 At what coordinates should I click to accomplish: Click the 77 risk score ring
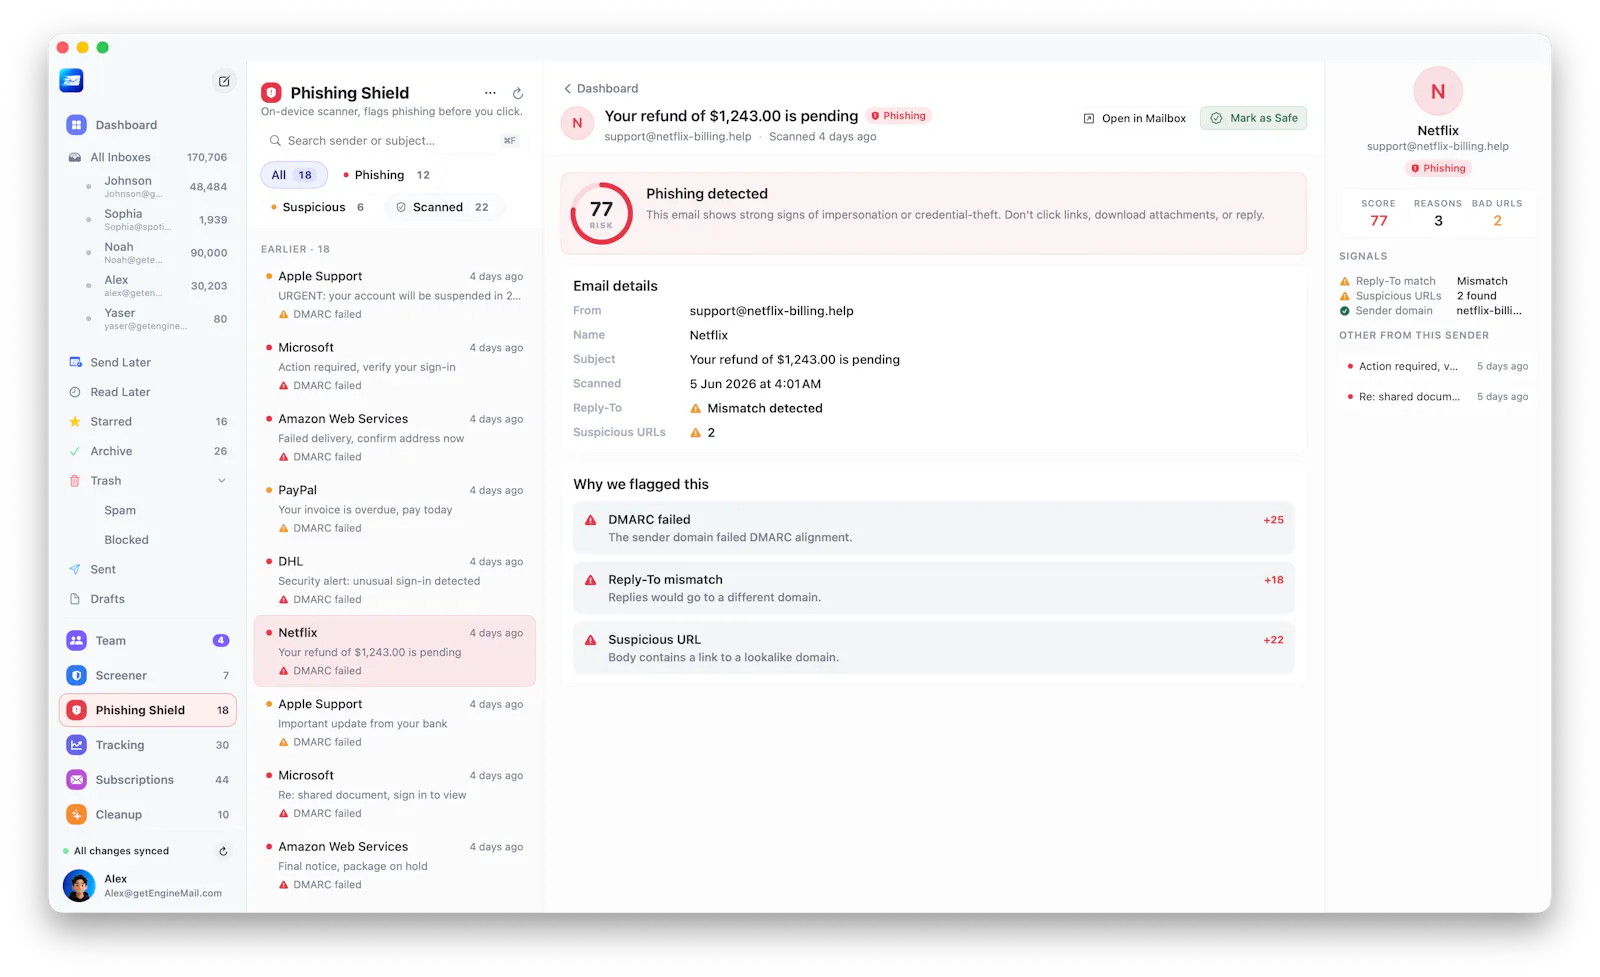[601, 213]
